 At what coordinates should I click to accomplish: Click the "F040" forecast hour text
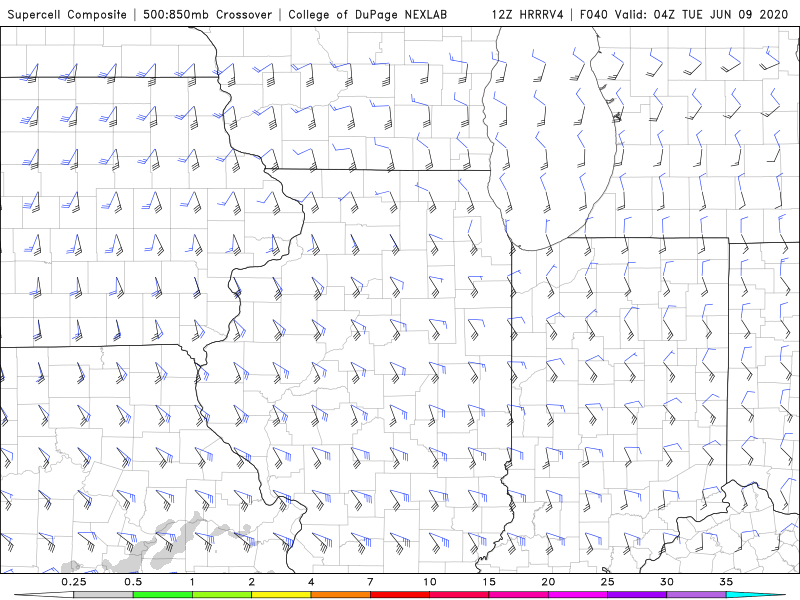595,14
